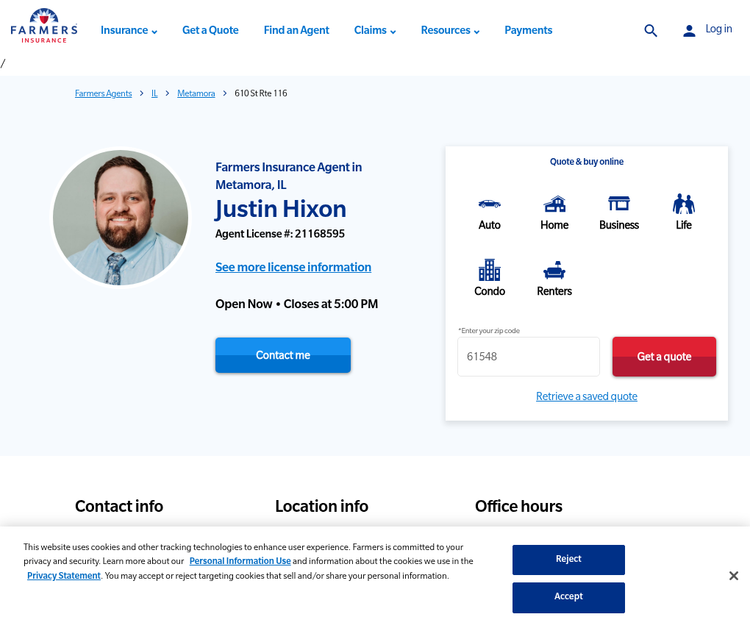This screenshot has height=628, width=750.
Task: Expand the Claims dropdown menu
Action: click(x=375, y=31)
